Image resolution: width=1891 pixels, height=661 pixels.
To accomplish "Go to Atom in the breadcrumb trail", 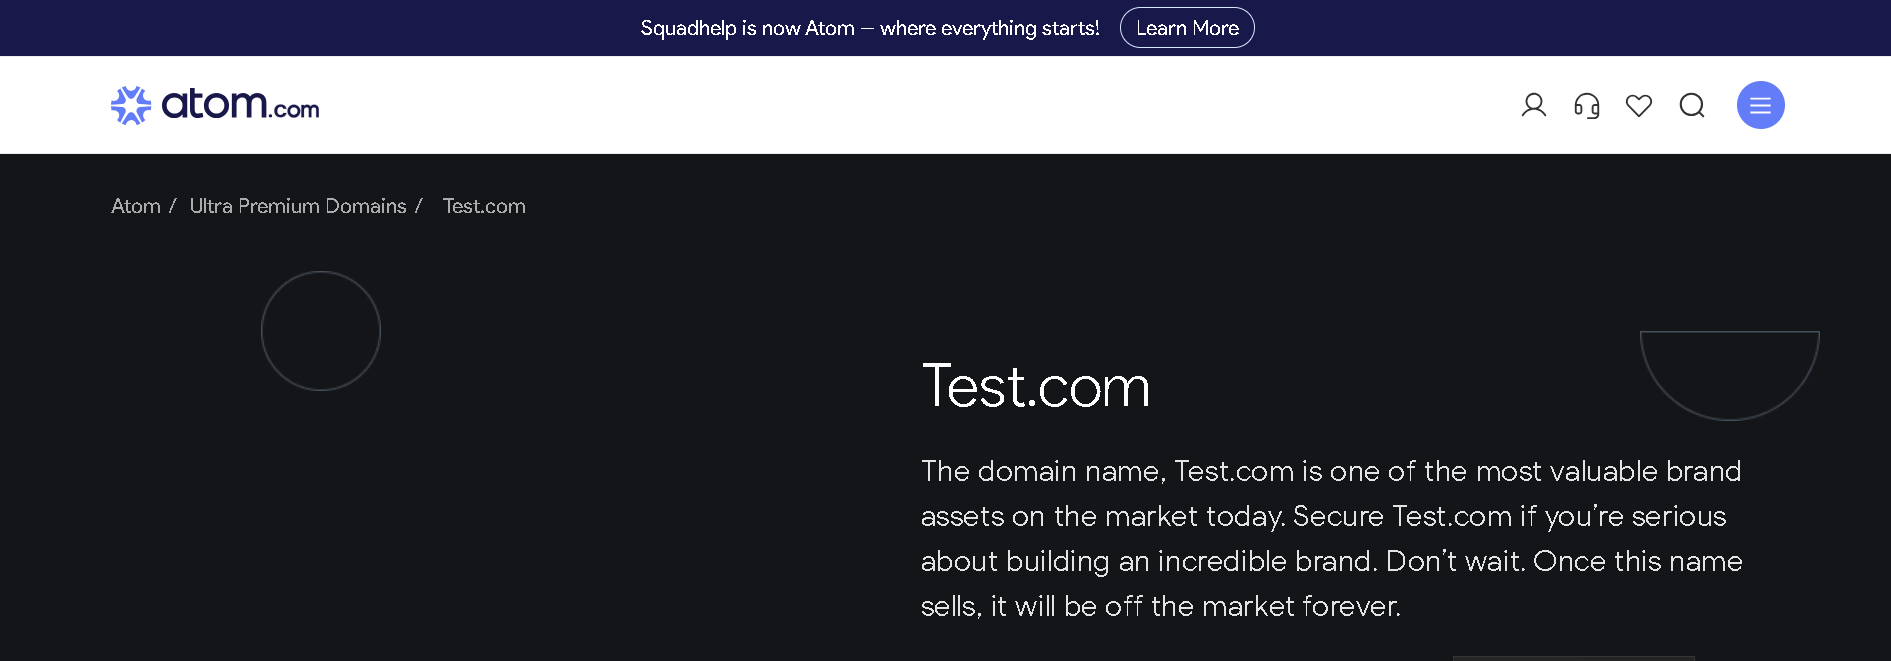I will click(136, 206).
